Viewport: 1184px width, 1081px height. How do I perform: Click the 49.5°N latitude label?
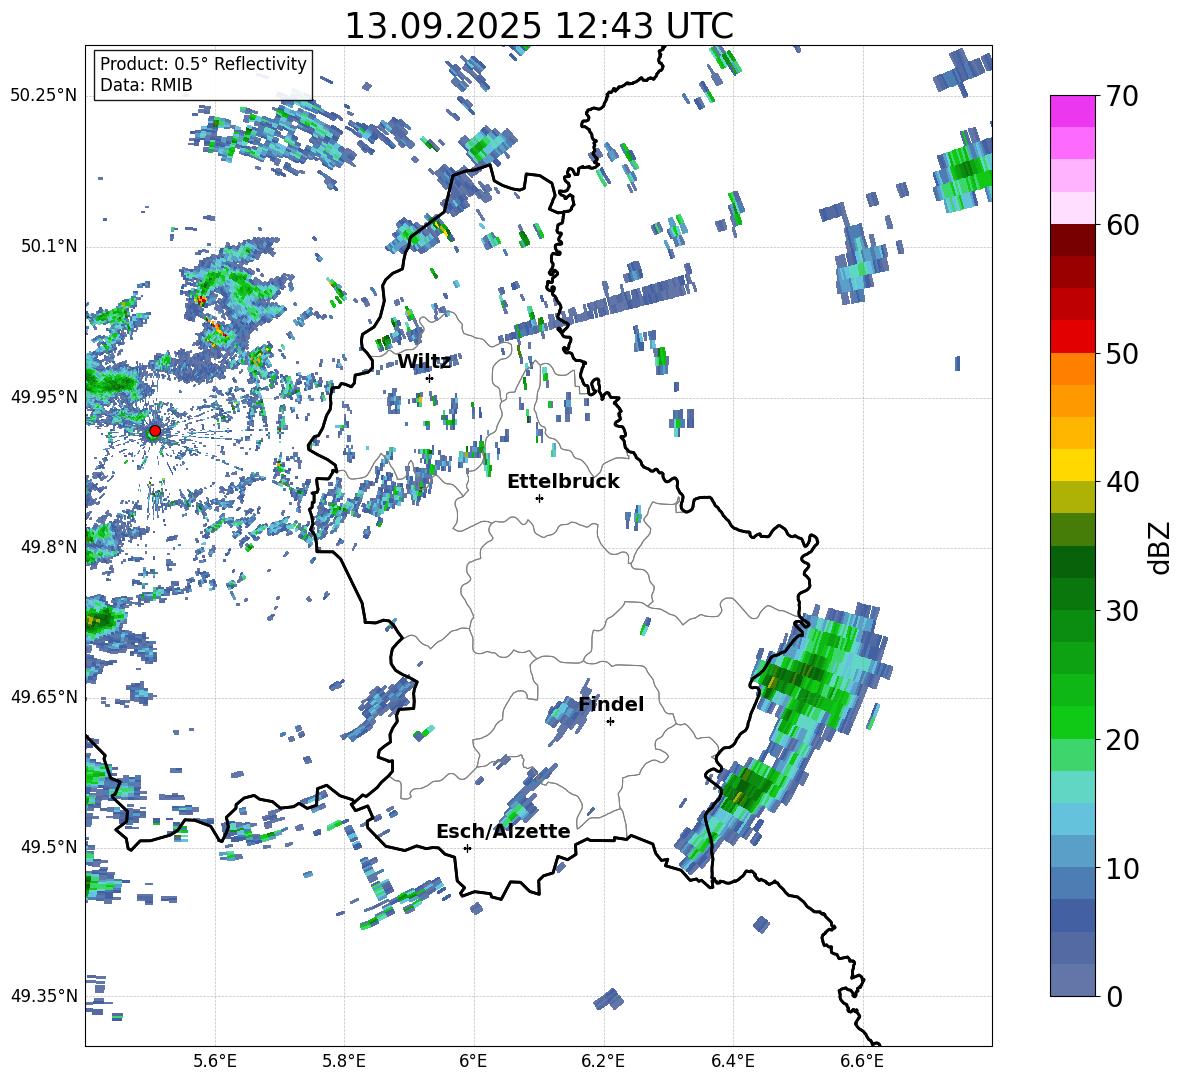tap(48, 847)
